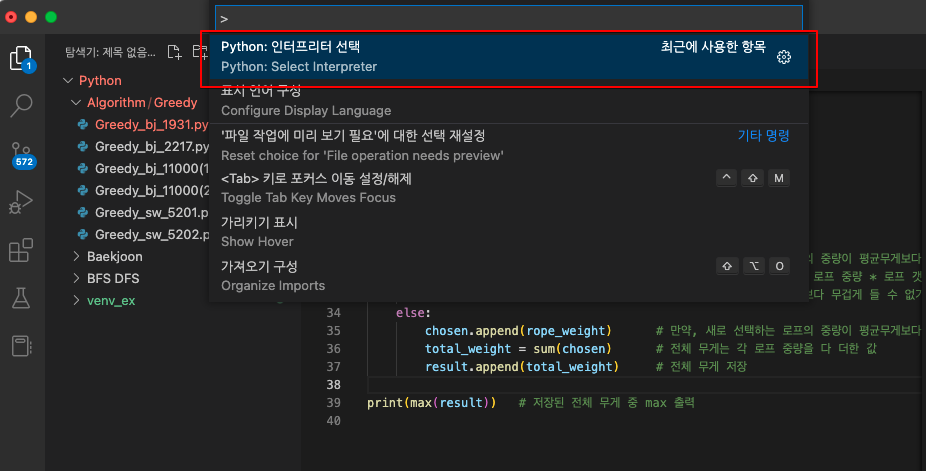The width and height of the screenshot is (926, 471).
Task: Click line number 39 in editor
Action: pos(334,403)
